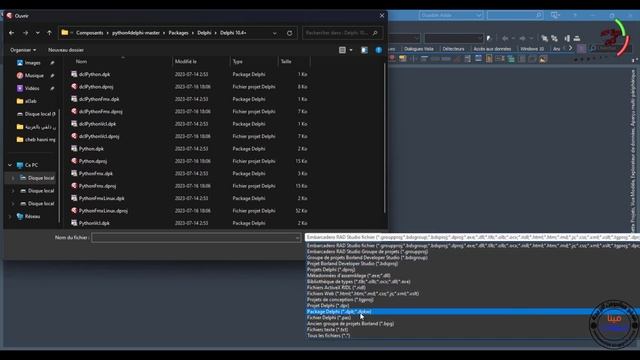640x360 pixels.
Task: Select Réseau in navigation pane
Action: coord(32,216)
